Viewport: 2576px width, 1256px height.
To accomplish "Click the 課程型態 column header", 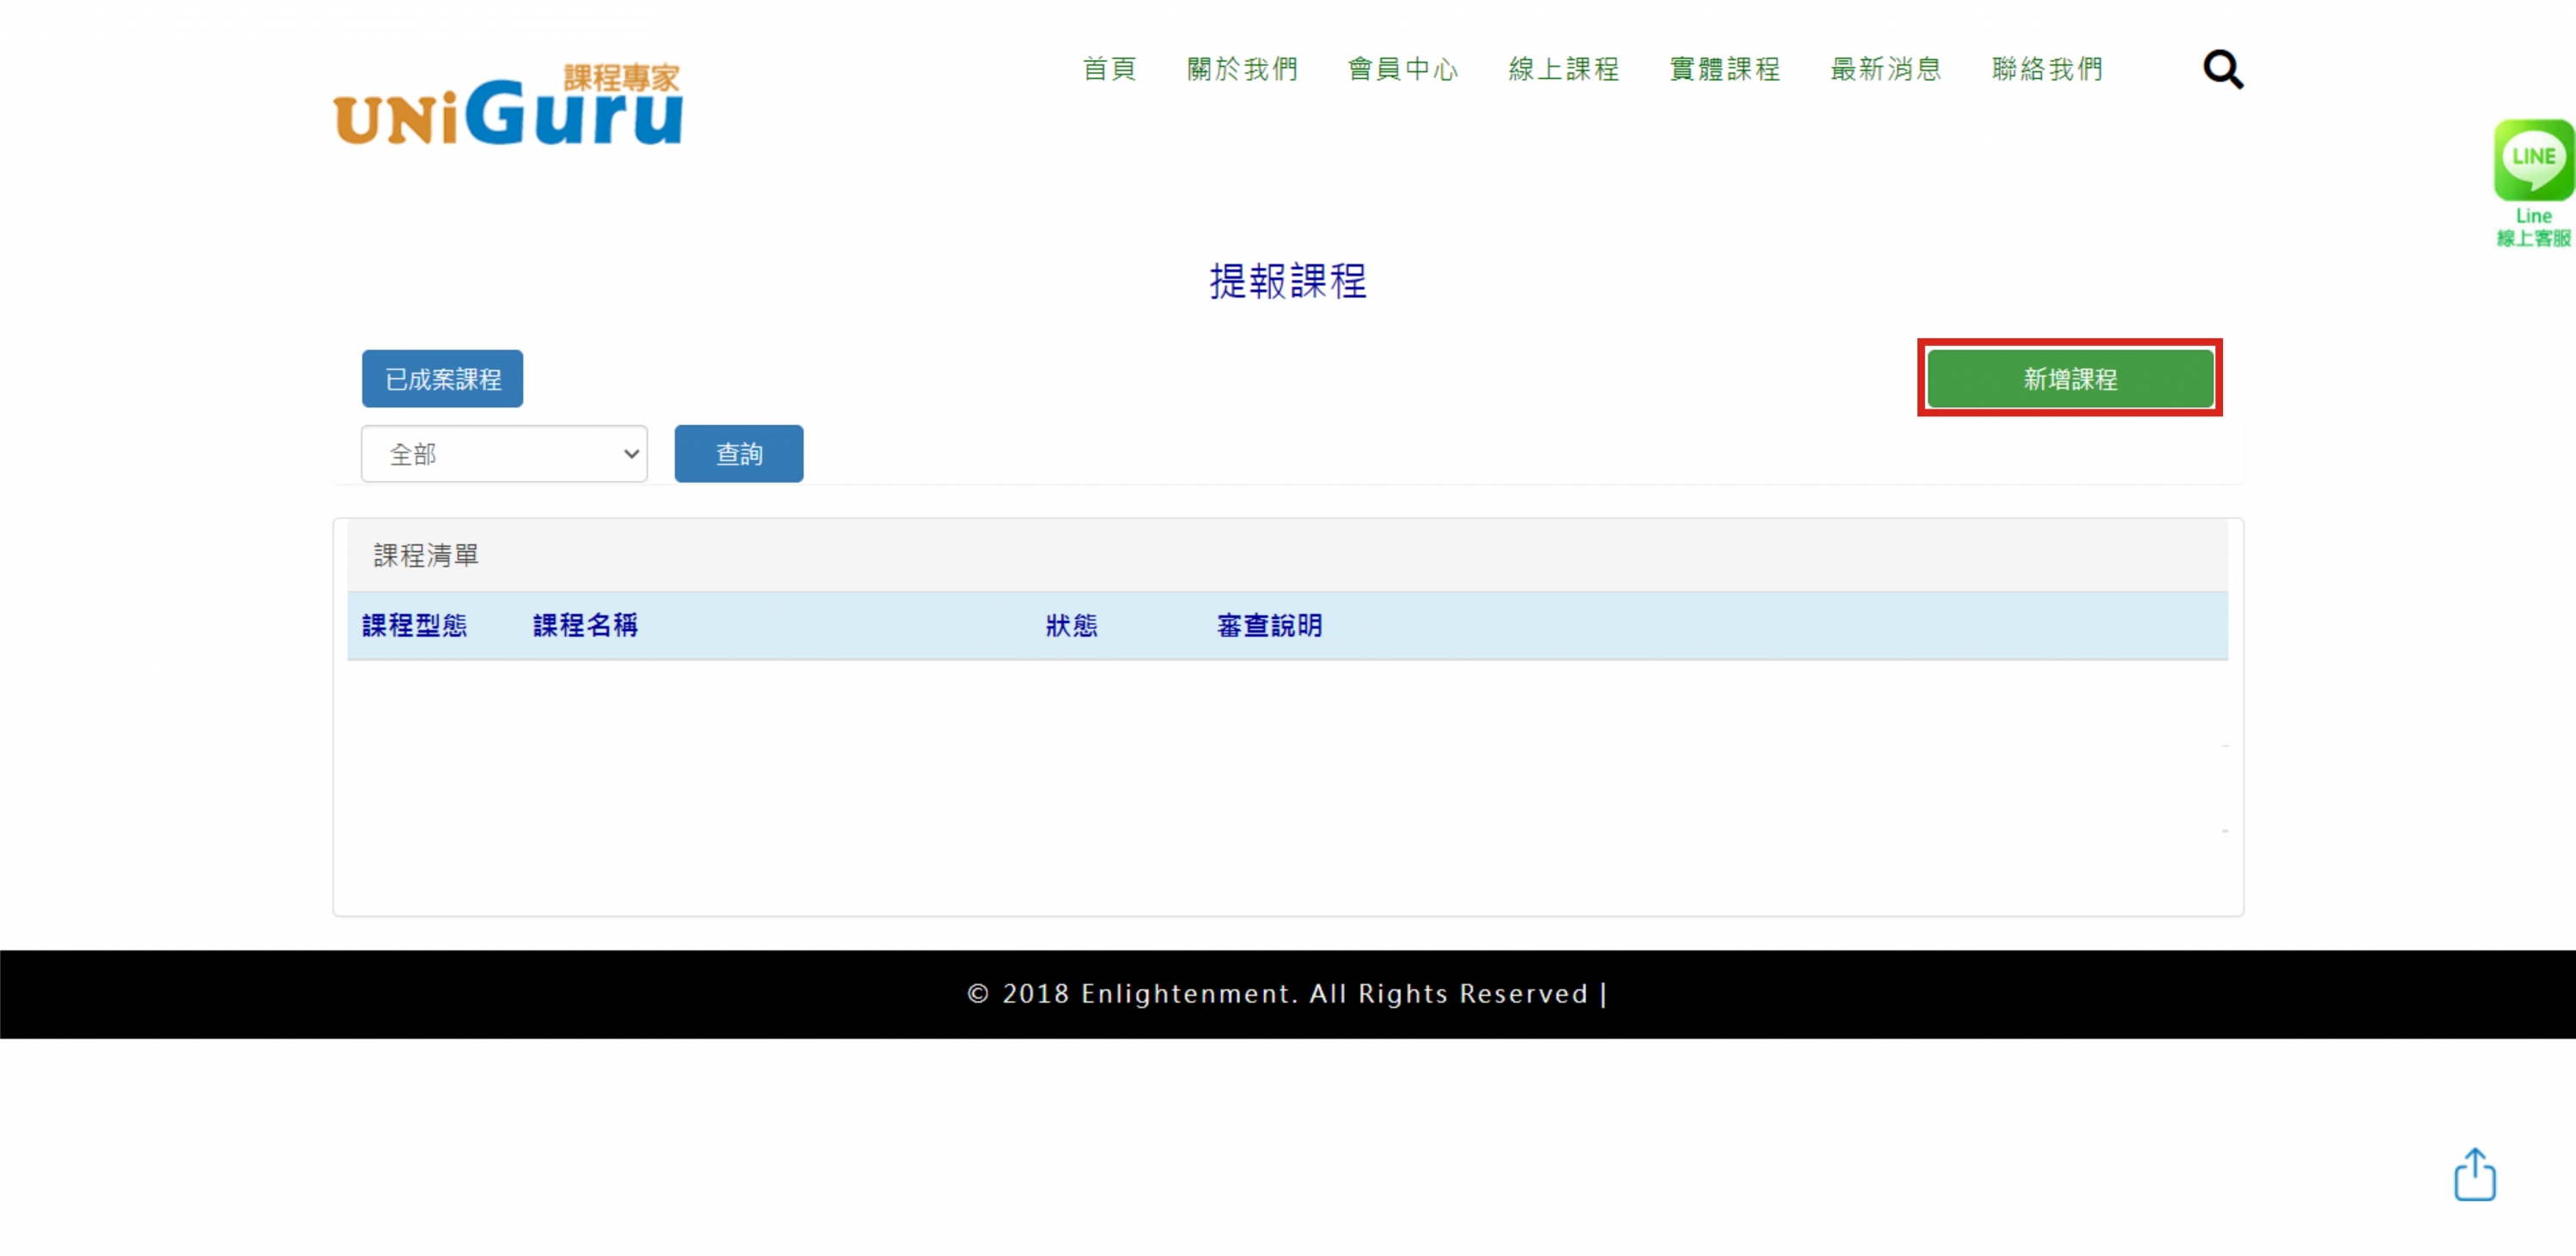I will (x=414, y=626).
